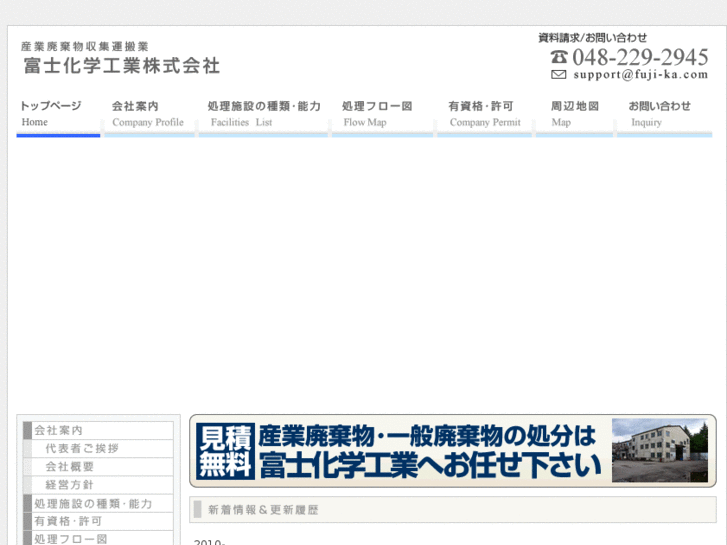Click 資料請求/お問い合わせ heading text
The image size is (727, 545).
tap(592, 38)
